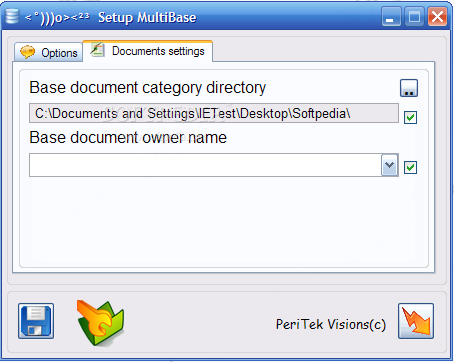Click inside the owner name combo box
Image resolution: width=454 pixels, height=362 pixels.
click(x=205, y=165)
